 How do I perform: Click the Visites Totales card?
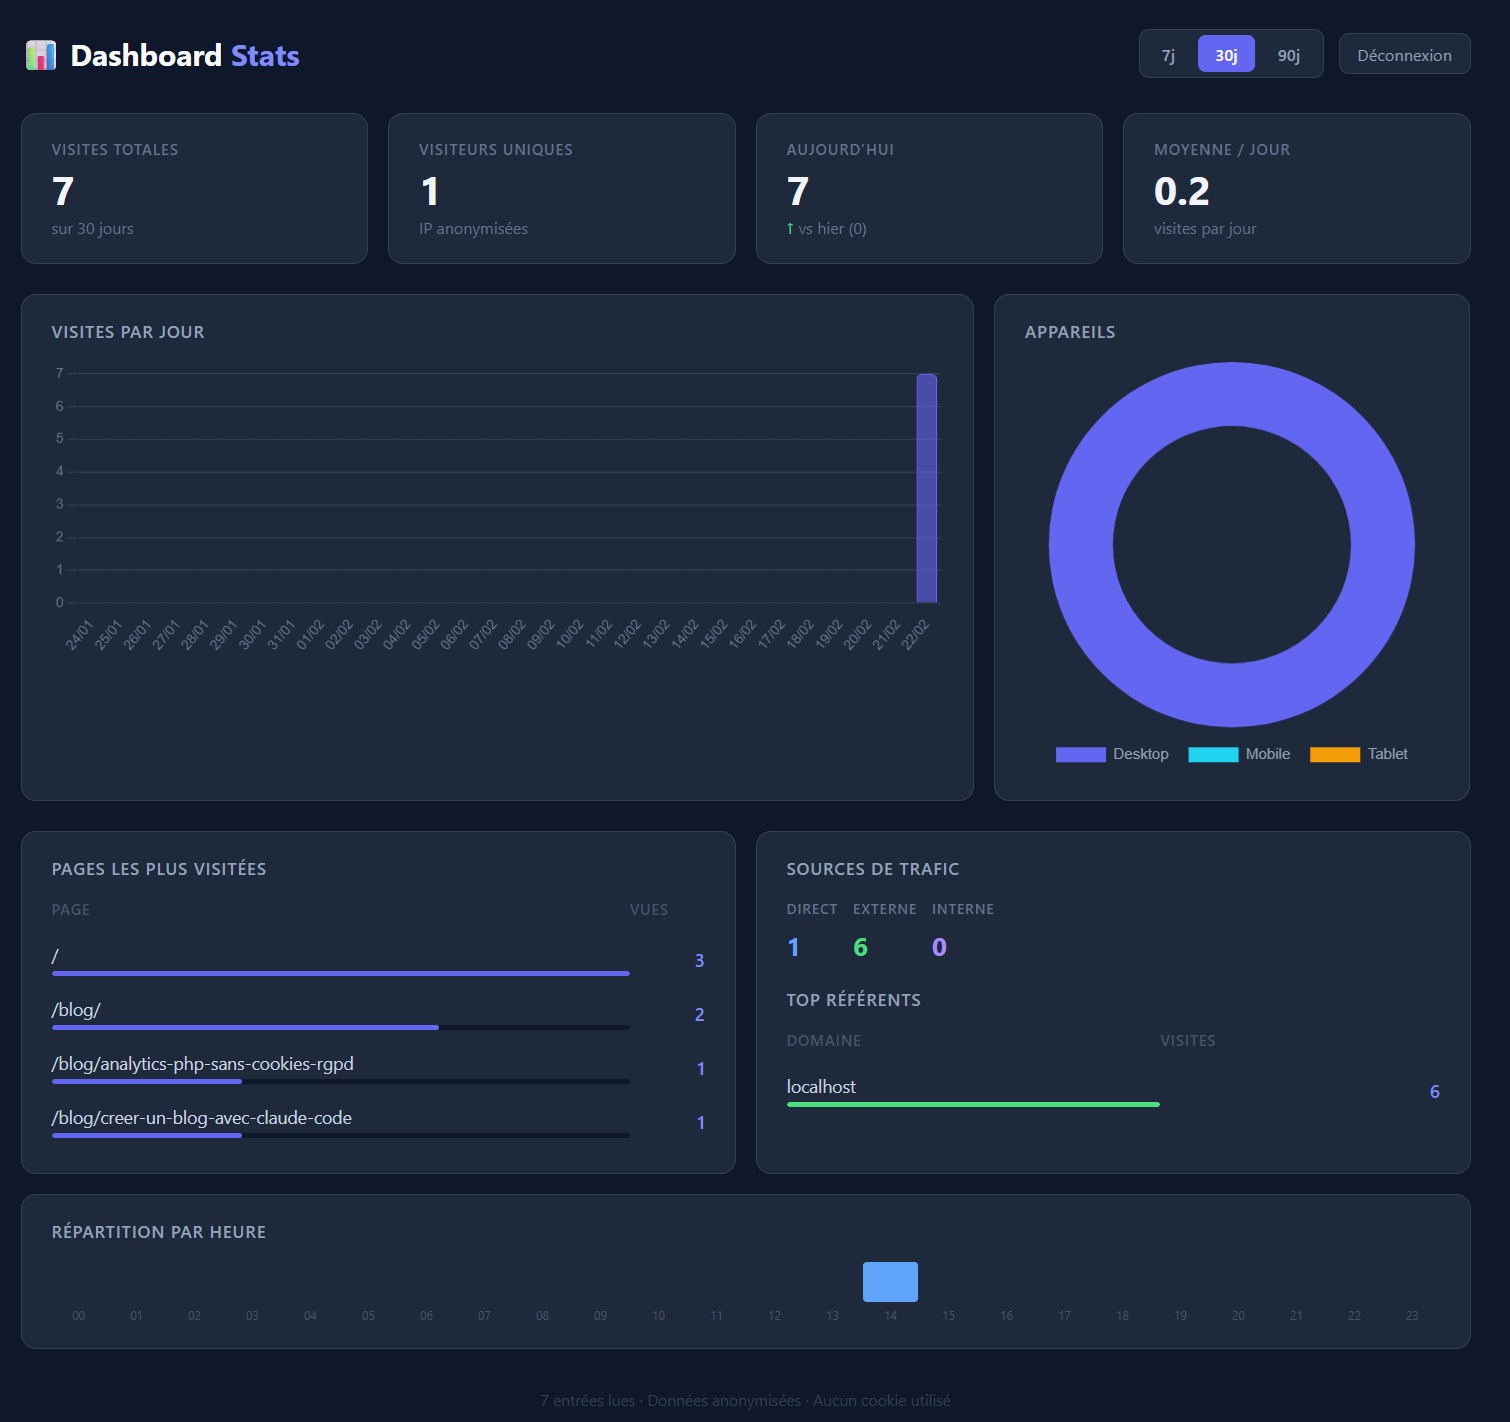(194, 189)
